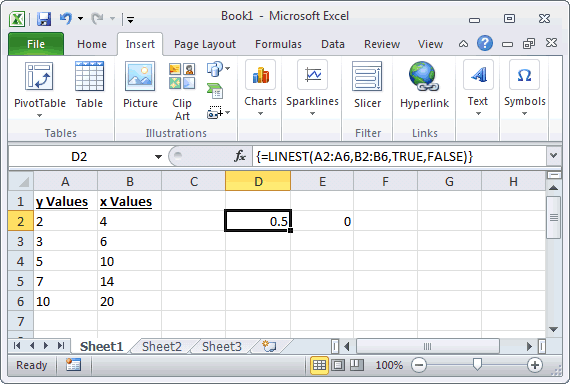Screen dimensions: 570x384
Task: Insert a PivotTable
Action: tap(39, 89)
